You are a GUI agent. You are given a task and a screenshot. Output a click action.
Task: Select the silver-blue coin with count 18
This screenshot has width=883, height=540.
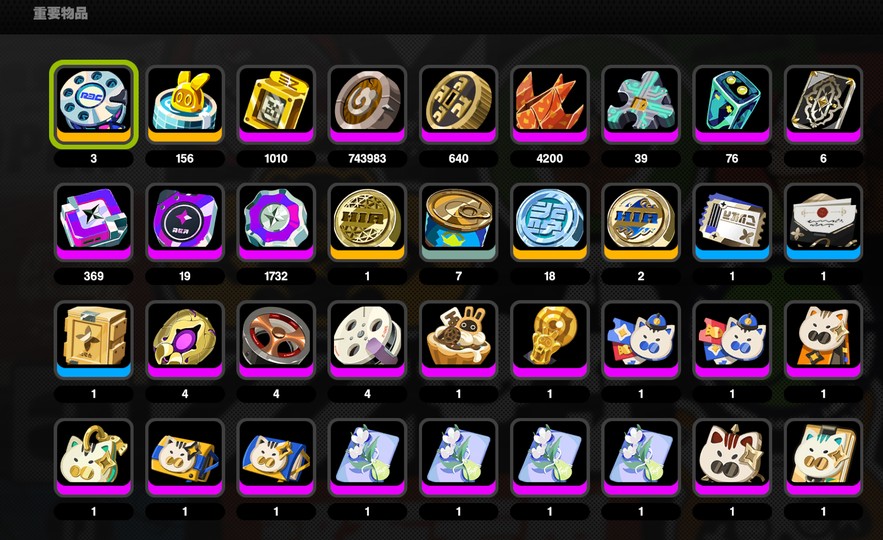[x=550, y=222]
